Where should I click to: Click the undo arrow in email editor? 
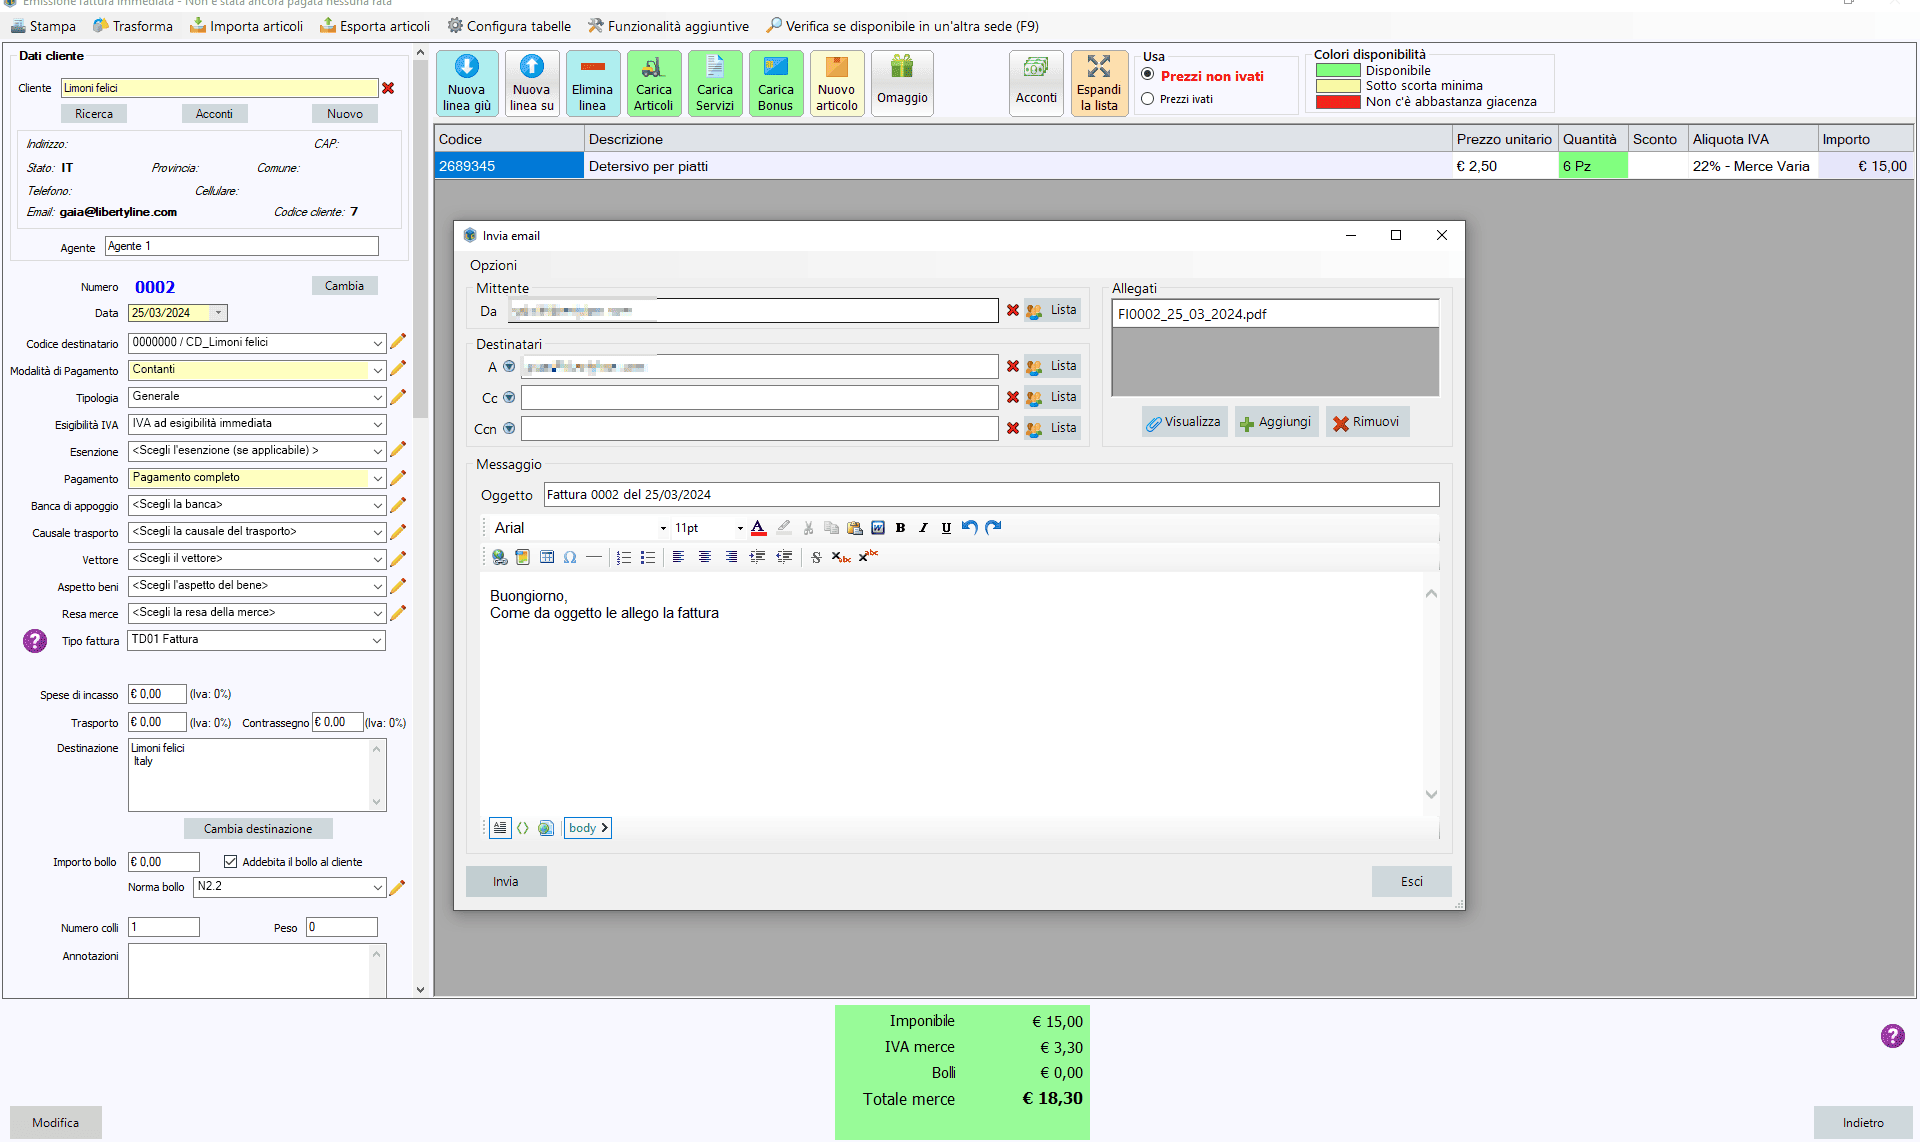tap(969, 527)
